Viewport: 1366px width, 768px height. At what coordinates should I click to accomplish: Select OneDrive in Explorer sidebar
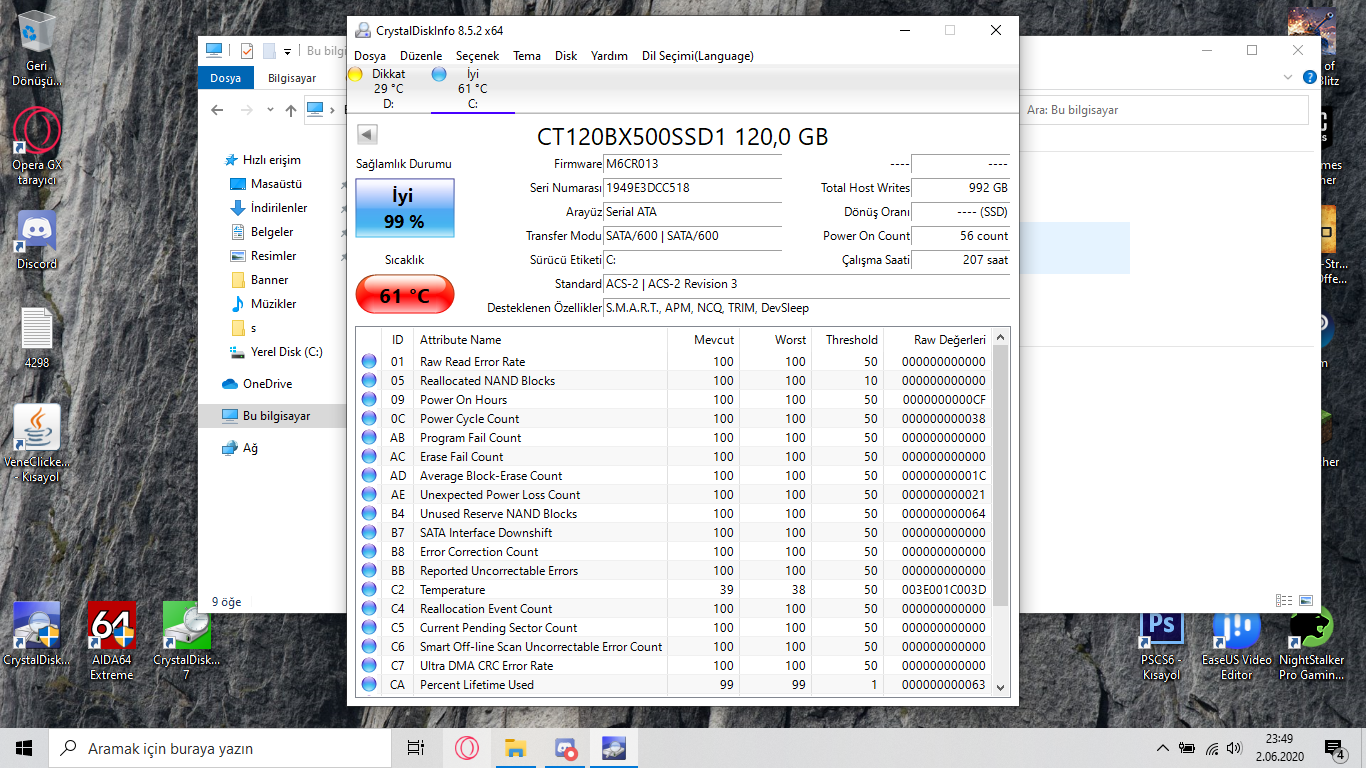(256, 384)
